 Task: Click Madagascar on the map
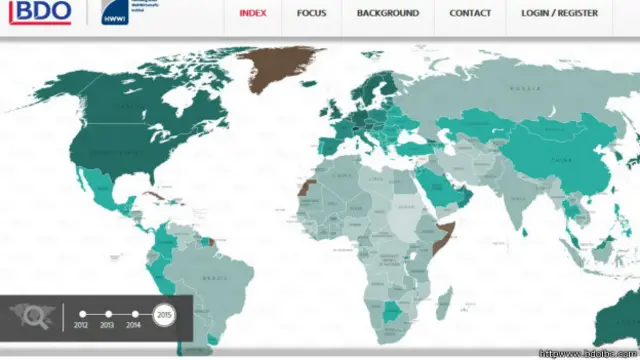click(444, 303)
